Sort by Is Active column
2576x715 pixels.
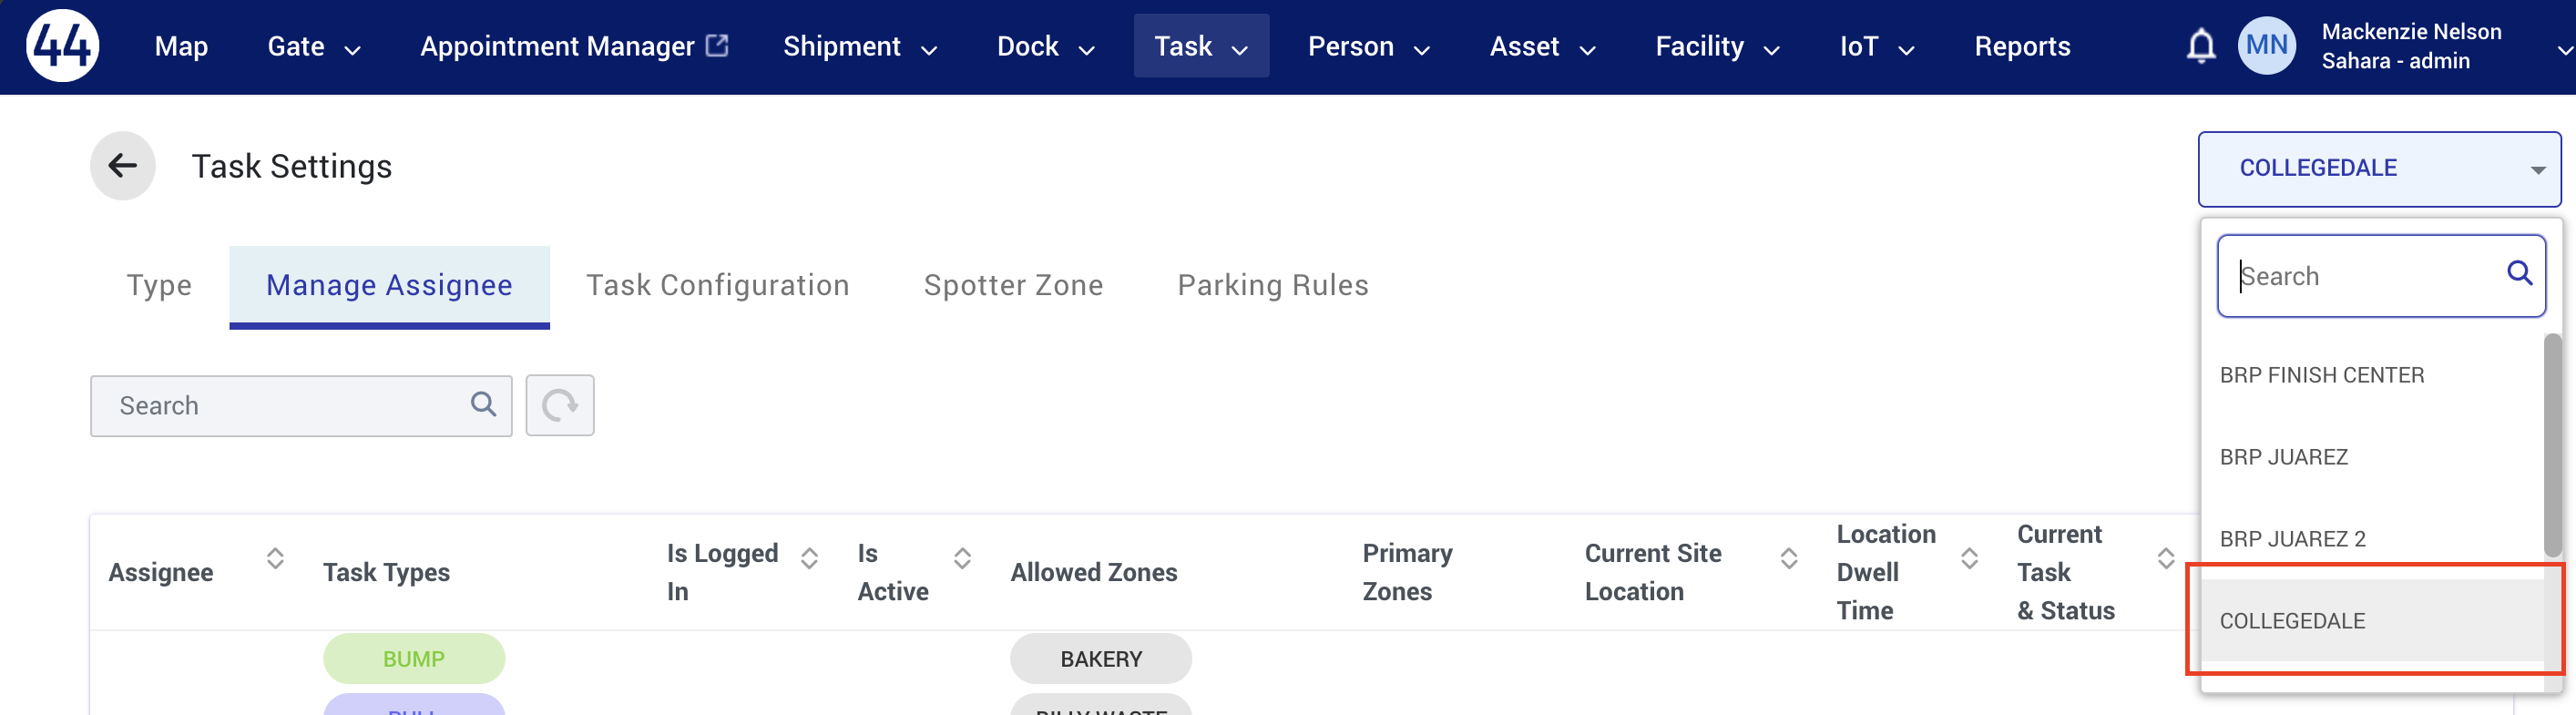tap(962, 558)
